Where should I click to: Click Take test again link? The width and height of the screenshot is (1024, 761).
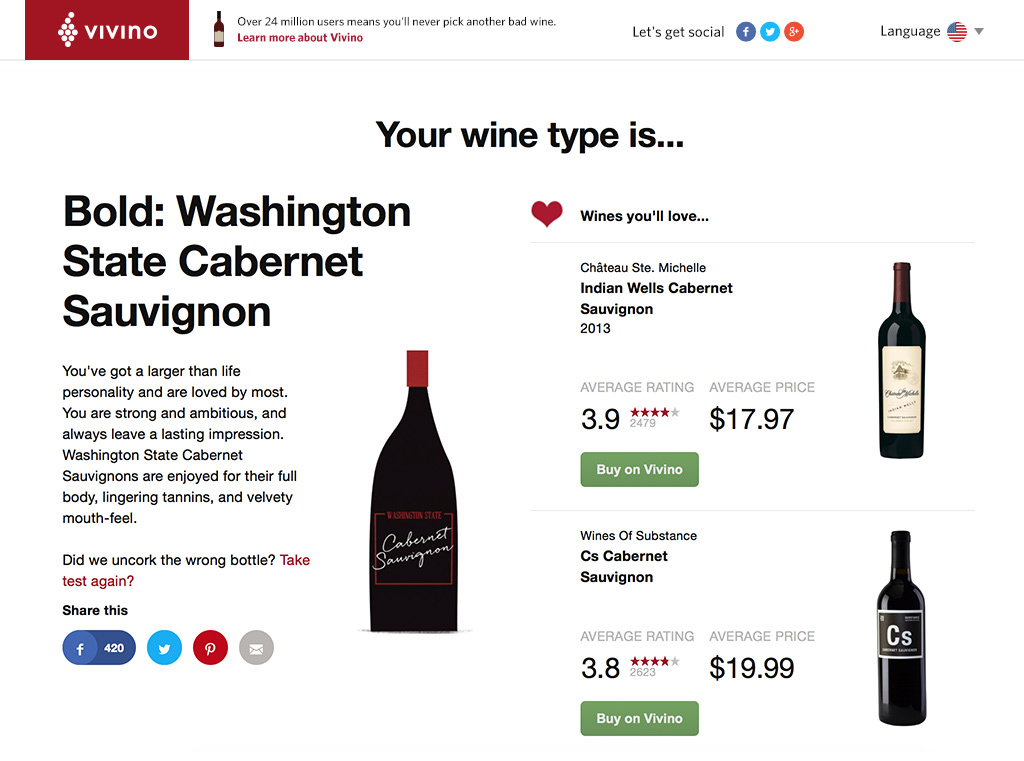[x=186, y=570]
